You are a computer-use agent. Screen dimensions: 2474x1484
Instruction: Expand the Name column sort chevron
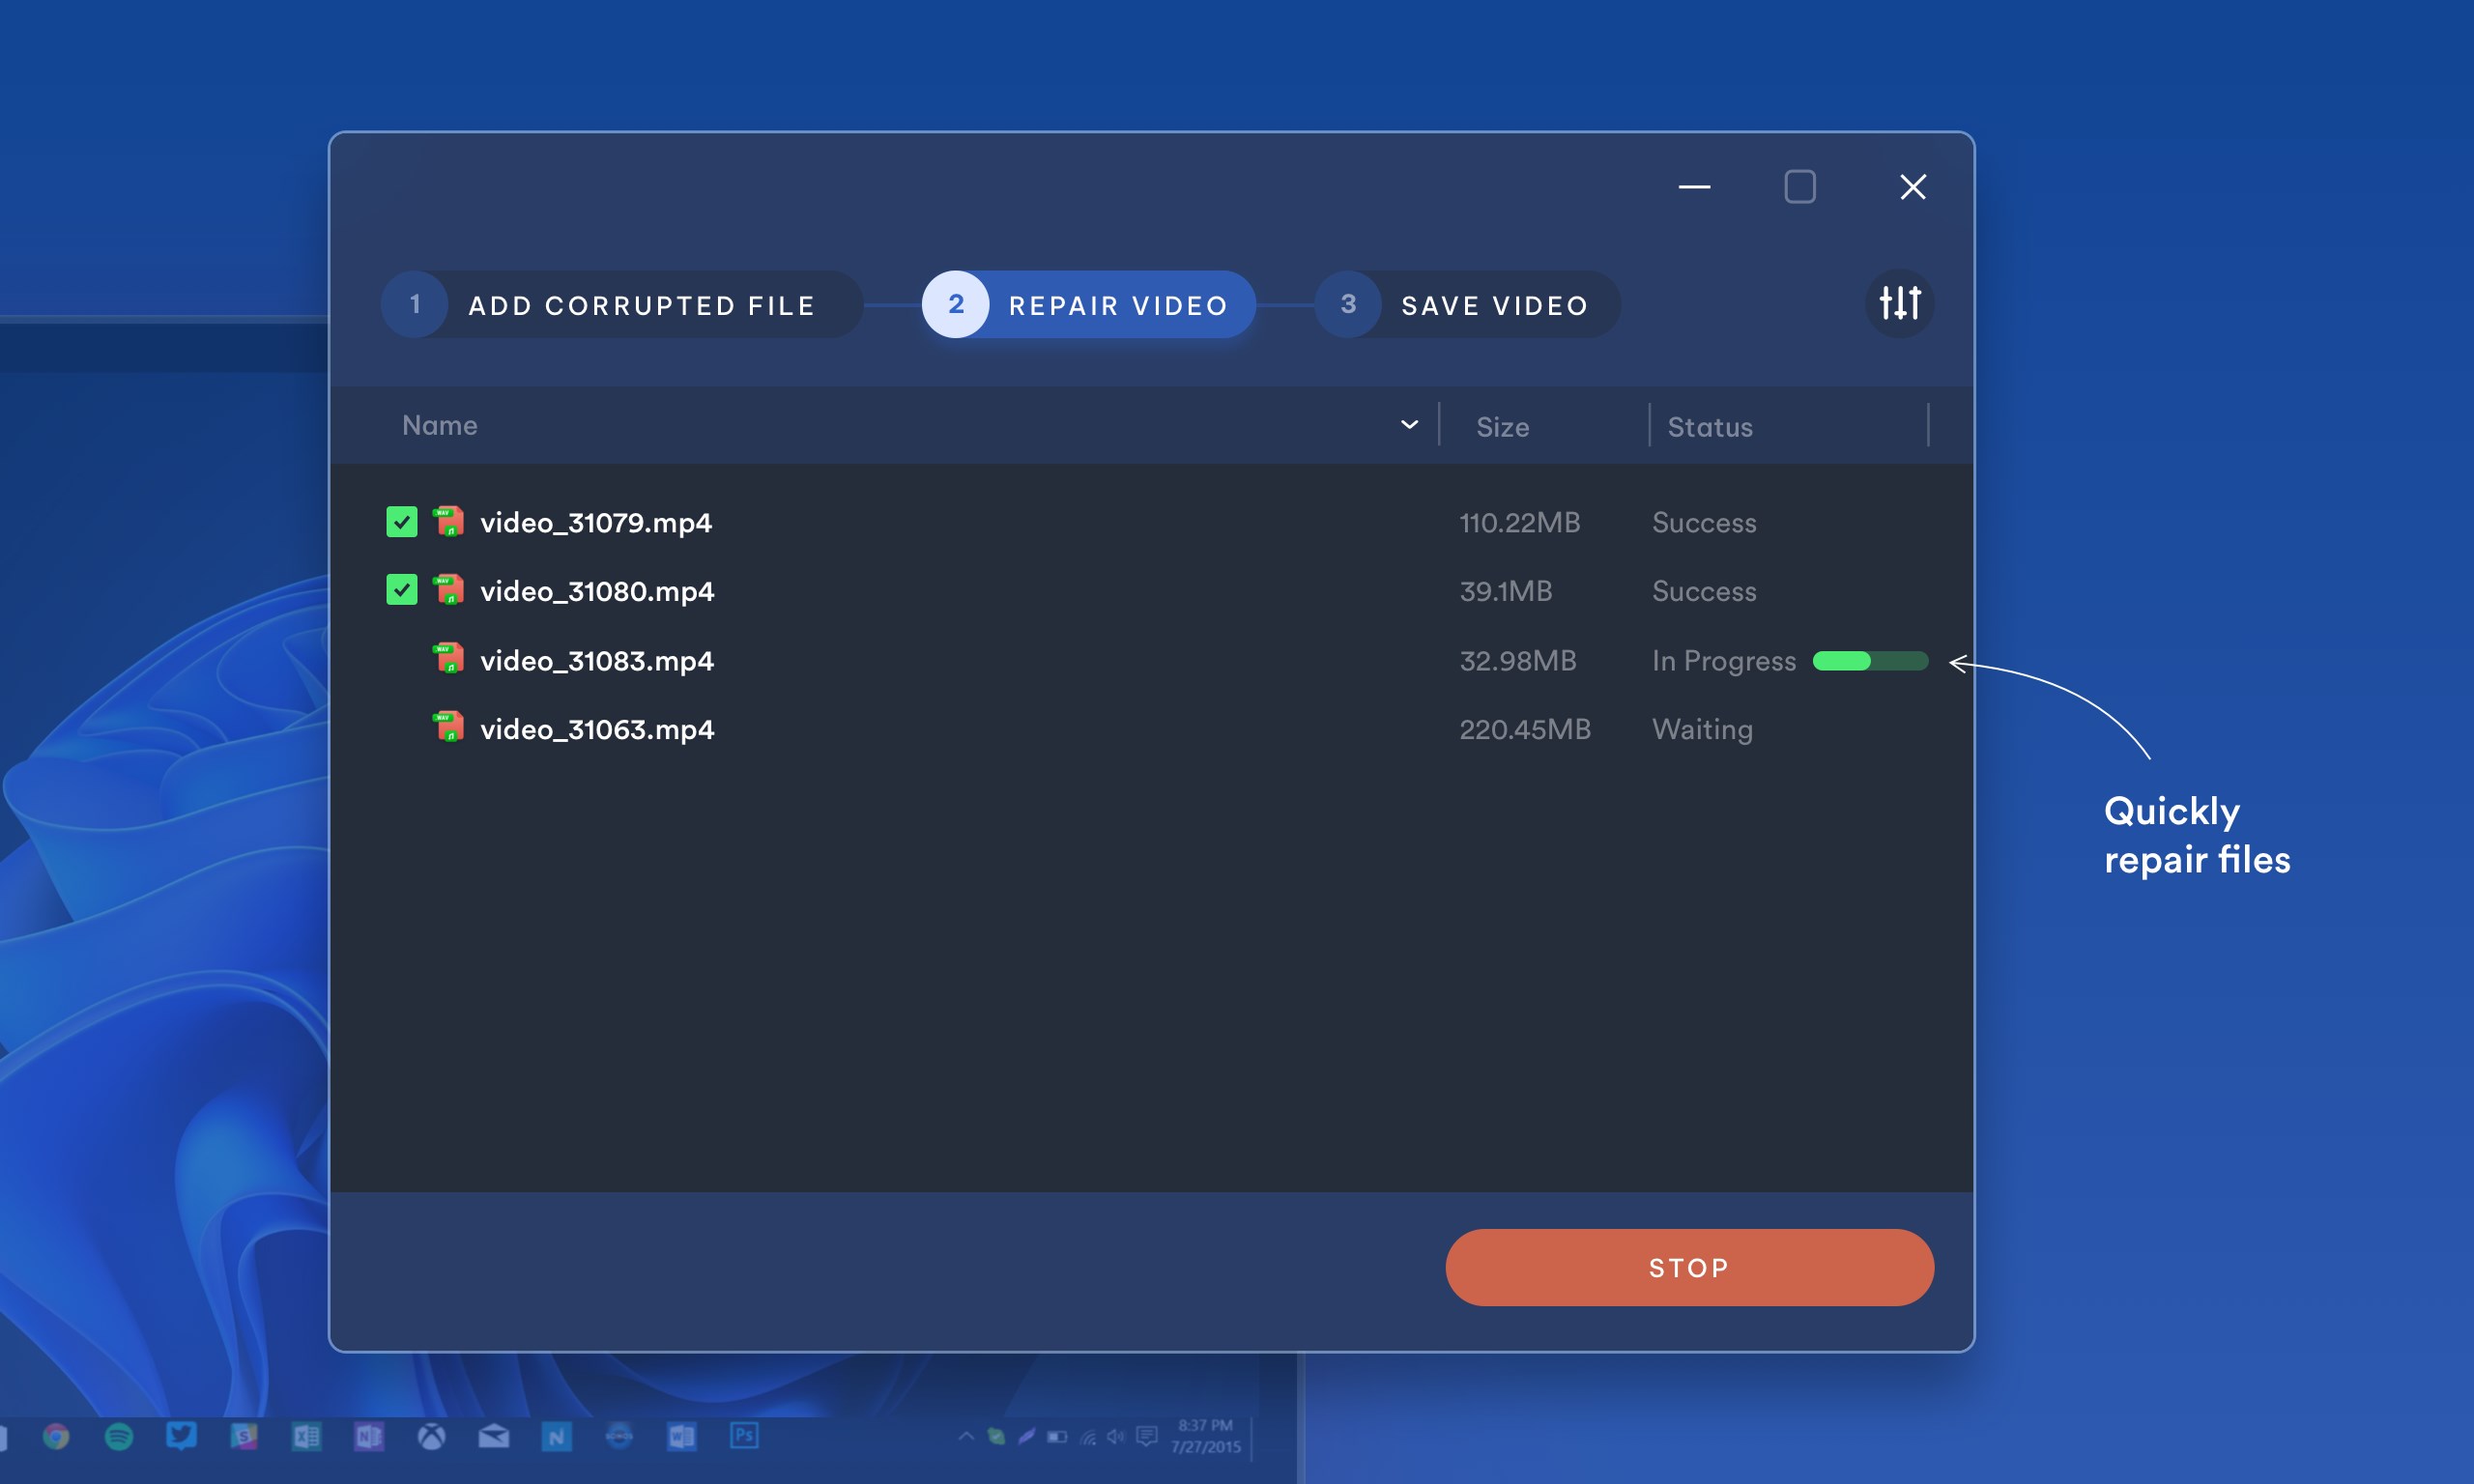(x=1409, y=425)
